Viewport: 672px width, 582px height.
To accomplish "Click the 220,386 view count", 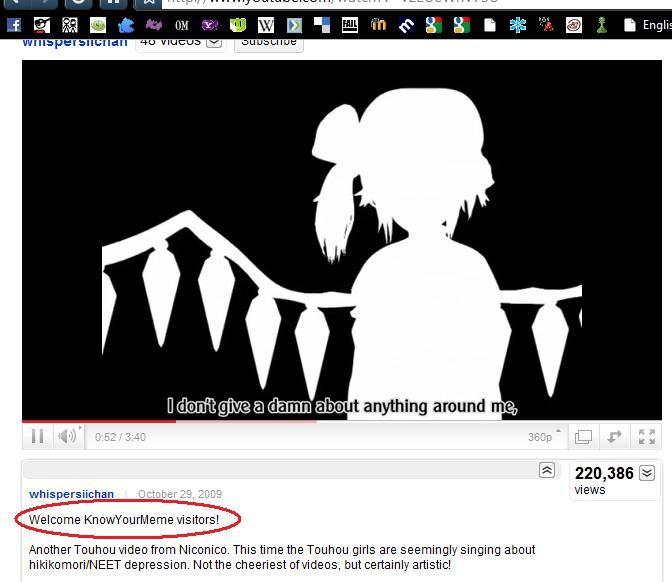I will pyautogui.click(x=604, y=473).
